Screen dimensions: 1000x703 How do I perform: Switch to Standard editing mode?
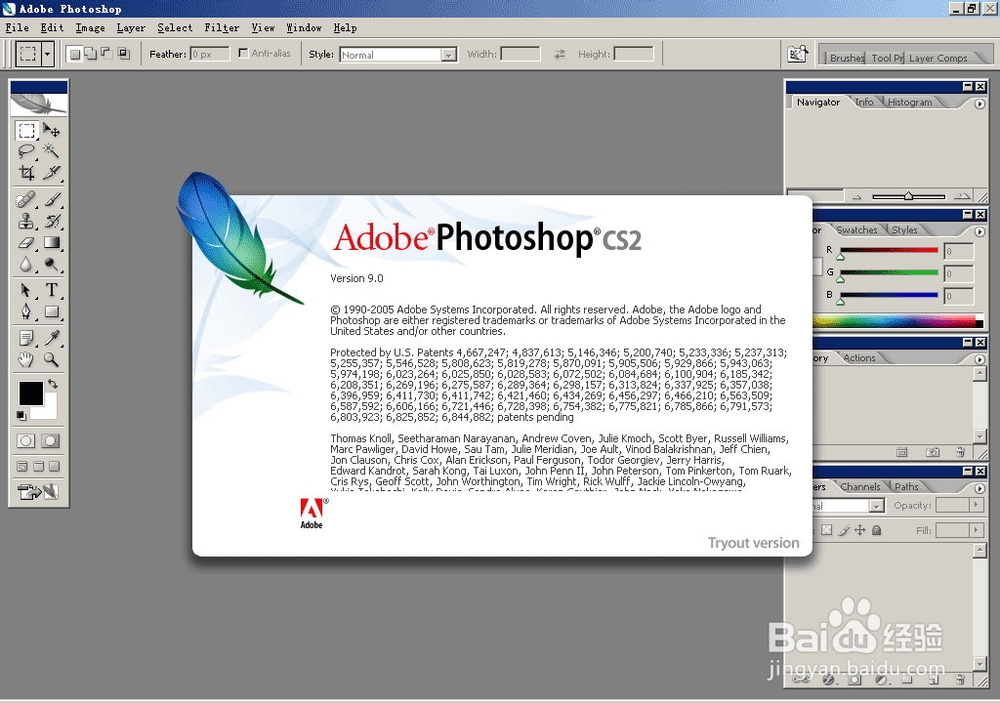[26, 441]
